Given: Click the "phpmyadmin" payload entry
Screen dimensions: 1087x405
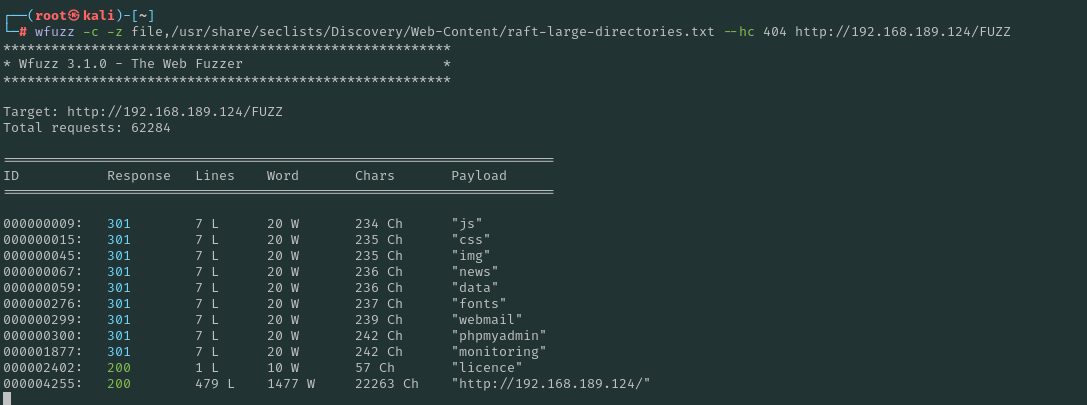Looking at the screenshot, I should 499,336.
